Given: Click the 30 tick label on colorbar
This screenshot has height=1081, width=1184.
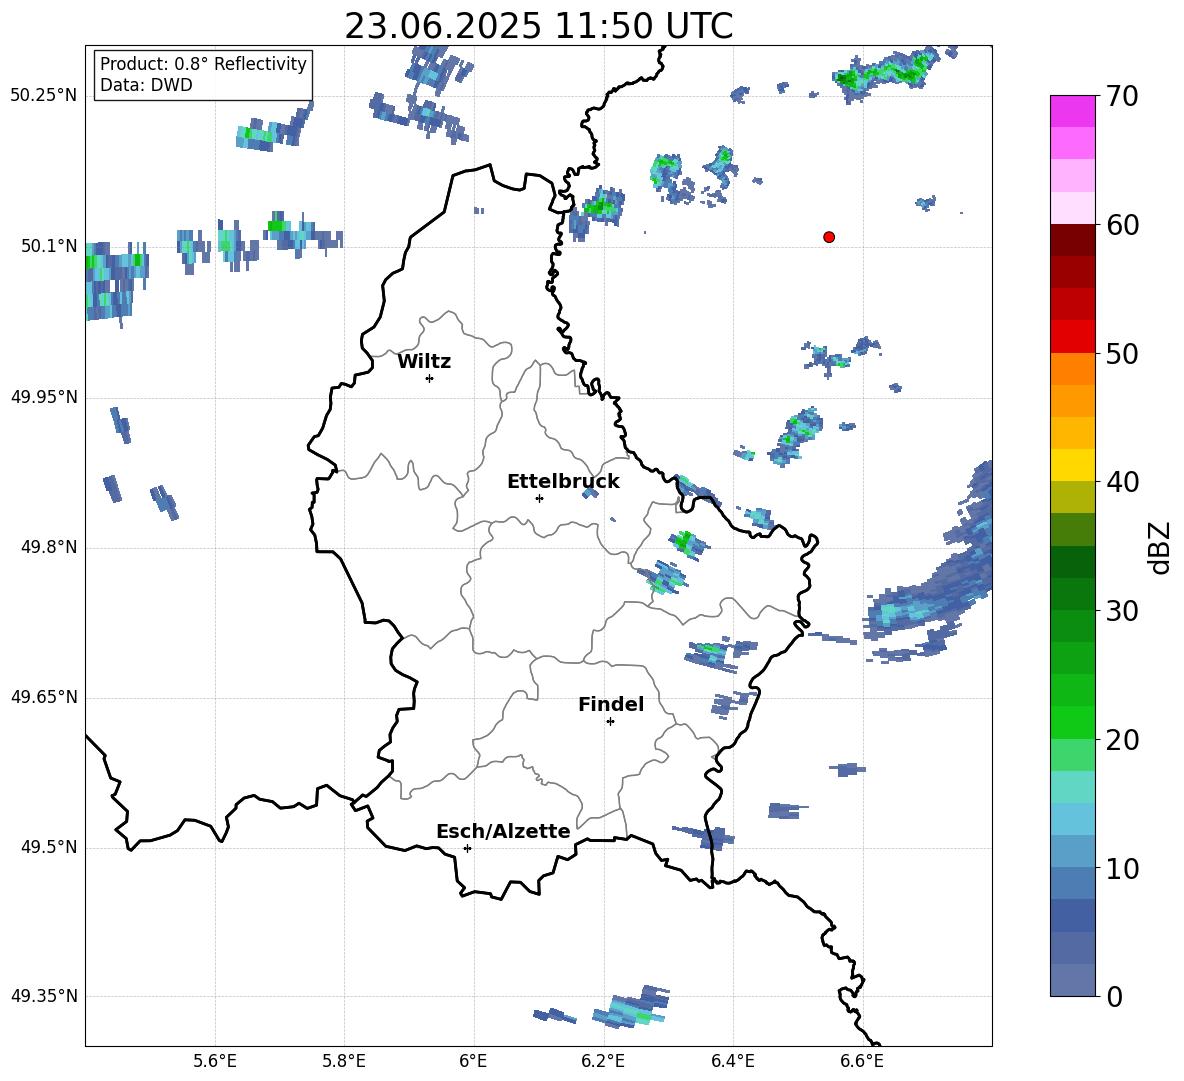Looking at the screenshot, I should (1122, 611).
